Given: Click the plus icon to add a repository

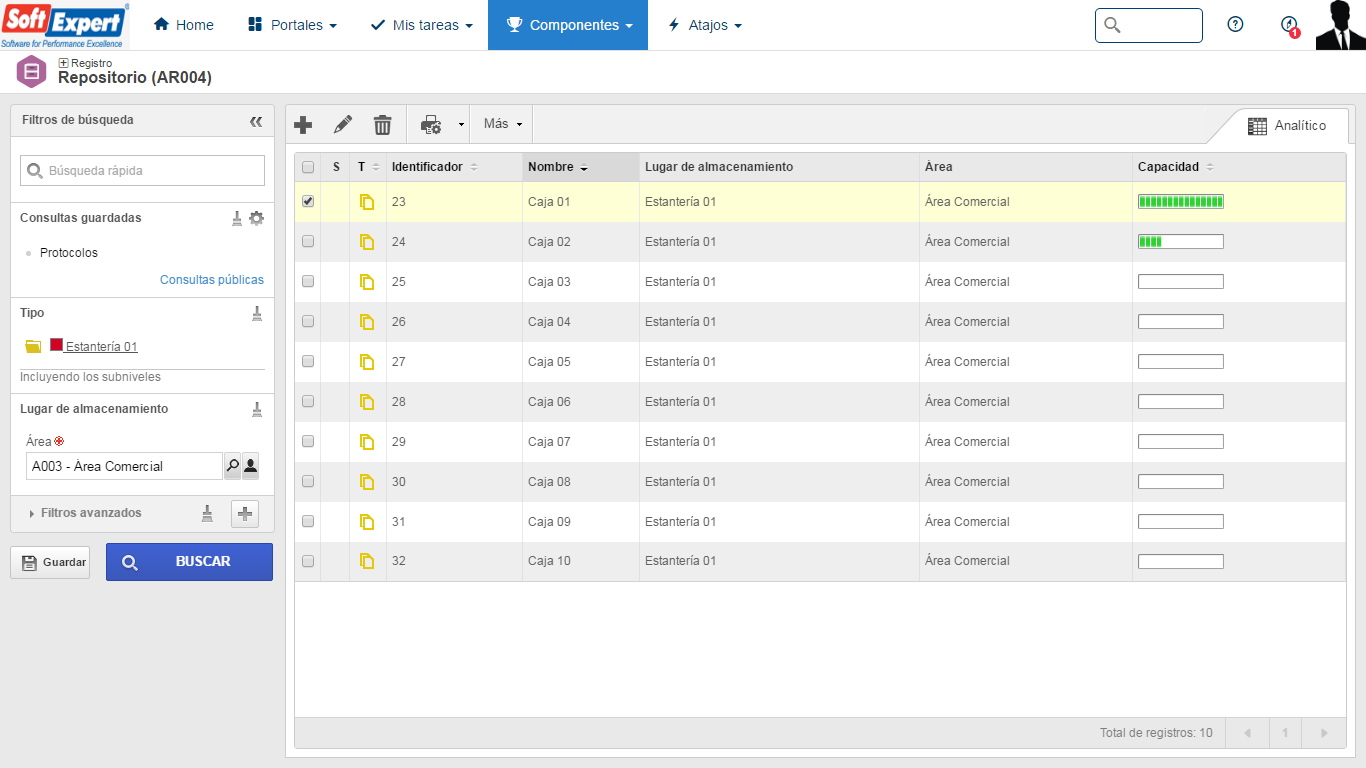Looking at the screenshot, I should pyautogui.click(x=303, y=124).
